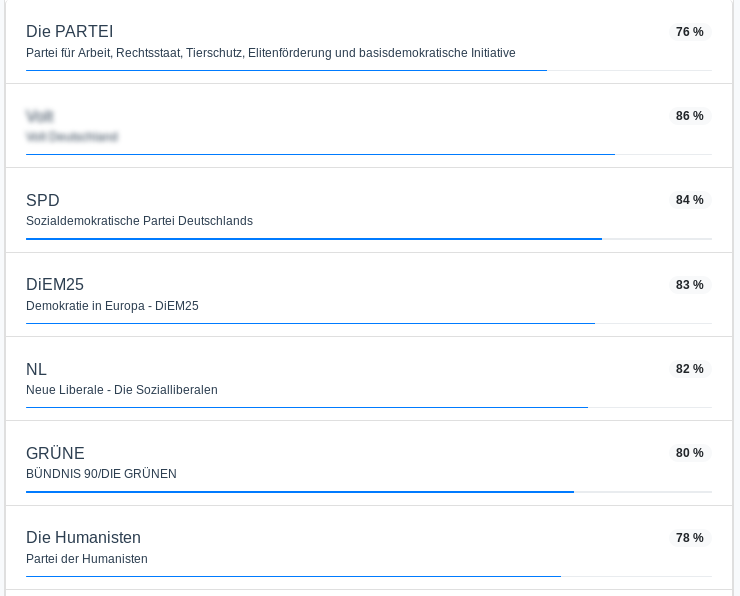
Task: Click the 76 % badge for Die PARTEI
Action: [x=690, y=32]
